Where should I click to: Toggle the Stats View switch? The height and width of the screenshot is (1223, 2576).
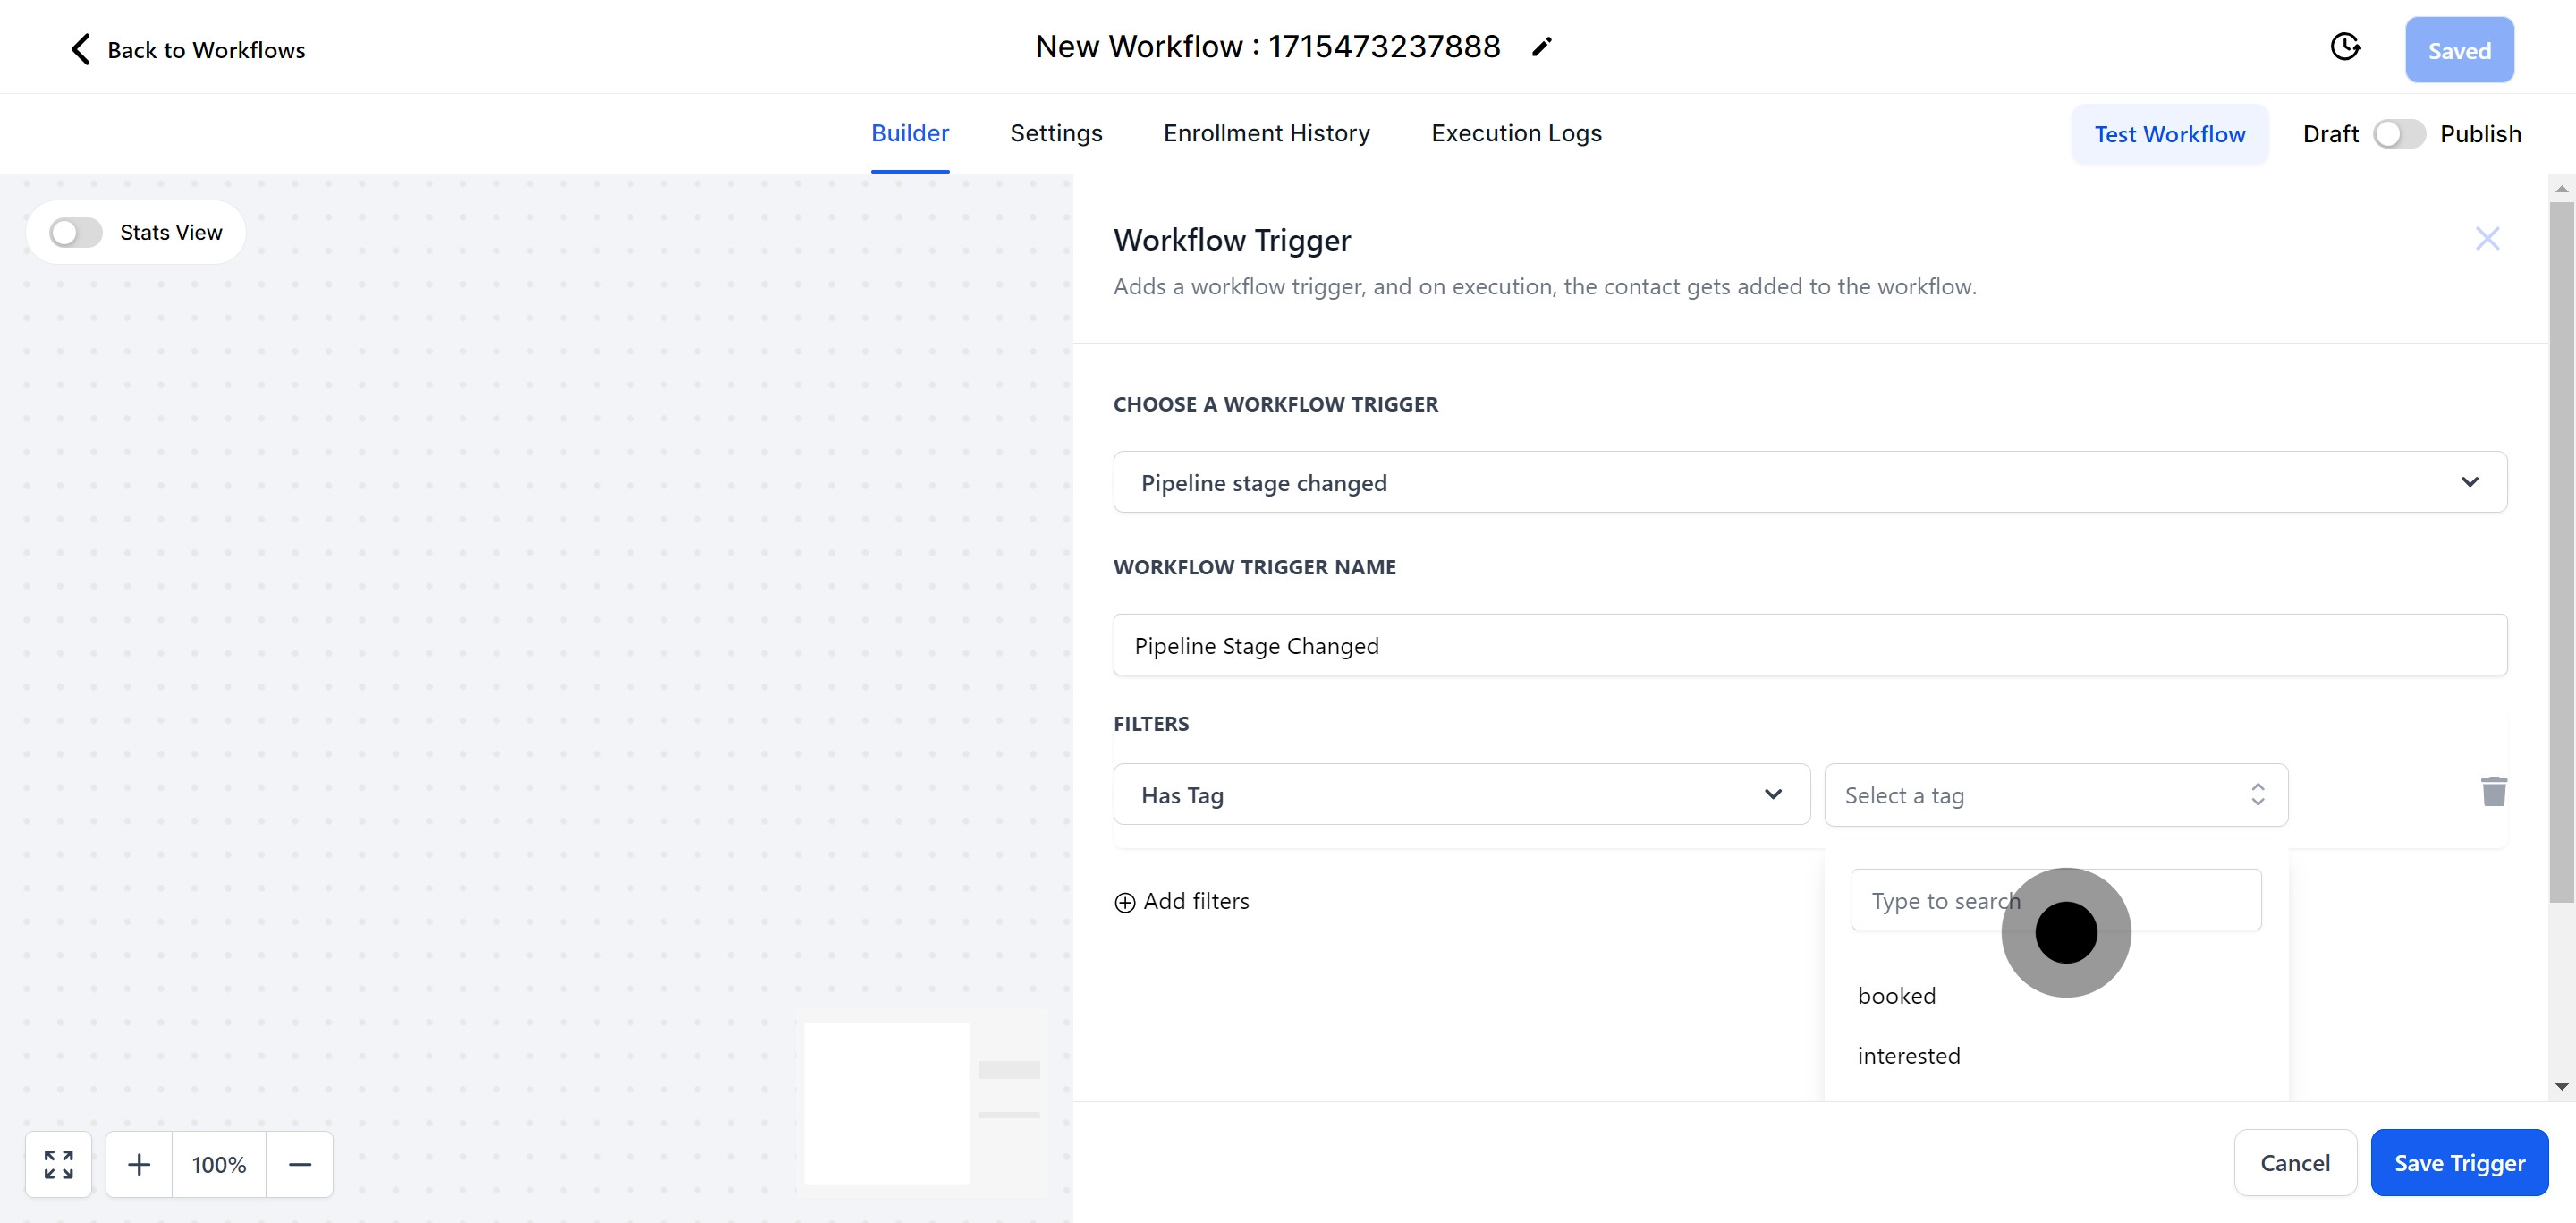[x=76, y=232]
